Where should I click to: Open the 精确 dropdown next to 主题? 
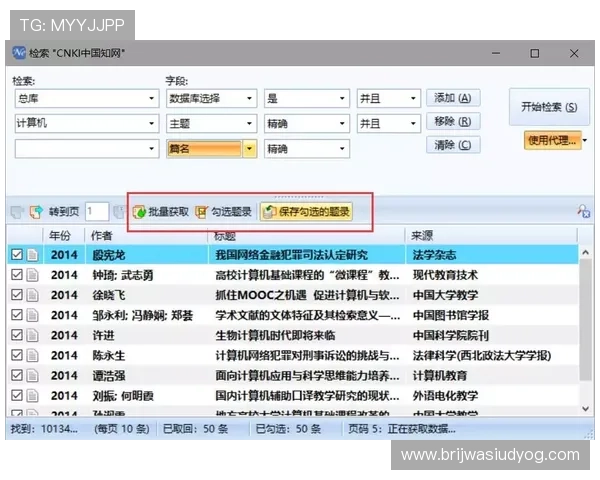[342, 123]
